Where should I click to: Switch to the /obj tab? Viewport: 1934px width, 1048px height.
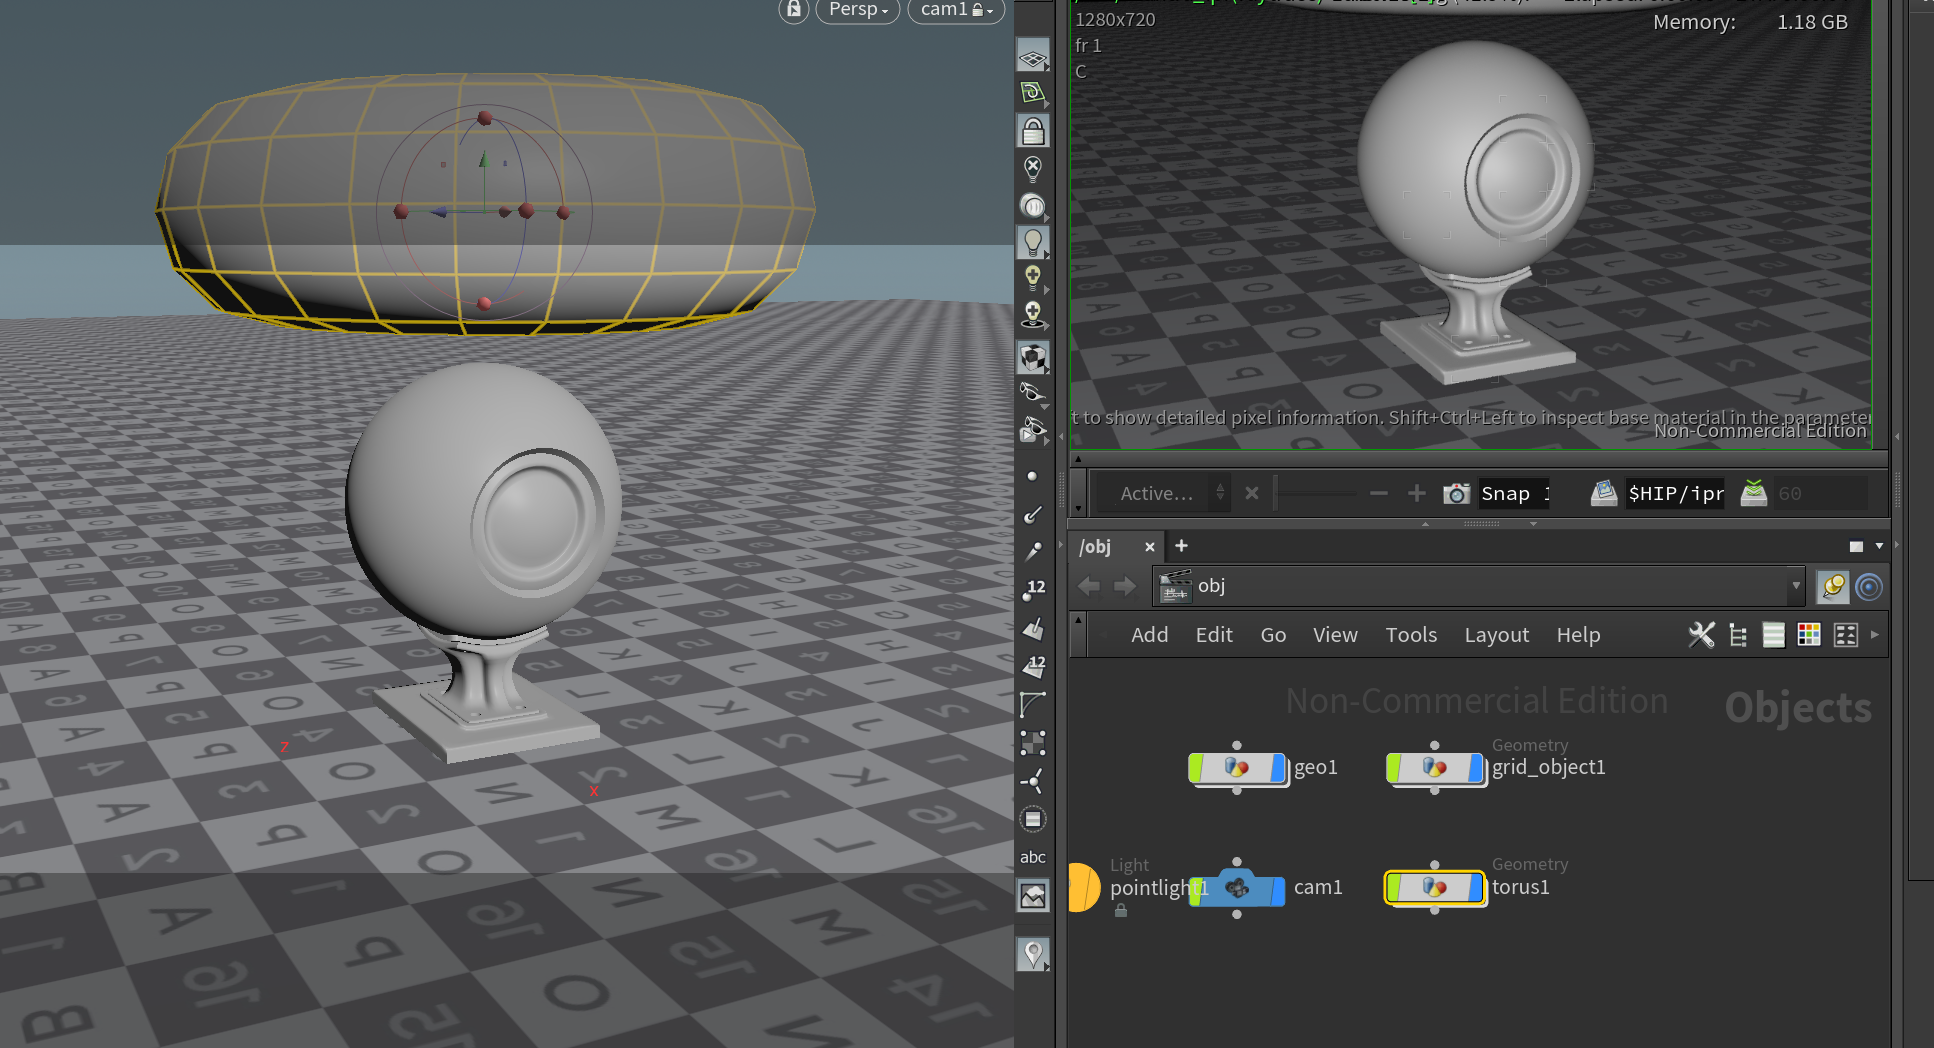(x=1097, y=546)
